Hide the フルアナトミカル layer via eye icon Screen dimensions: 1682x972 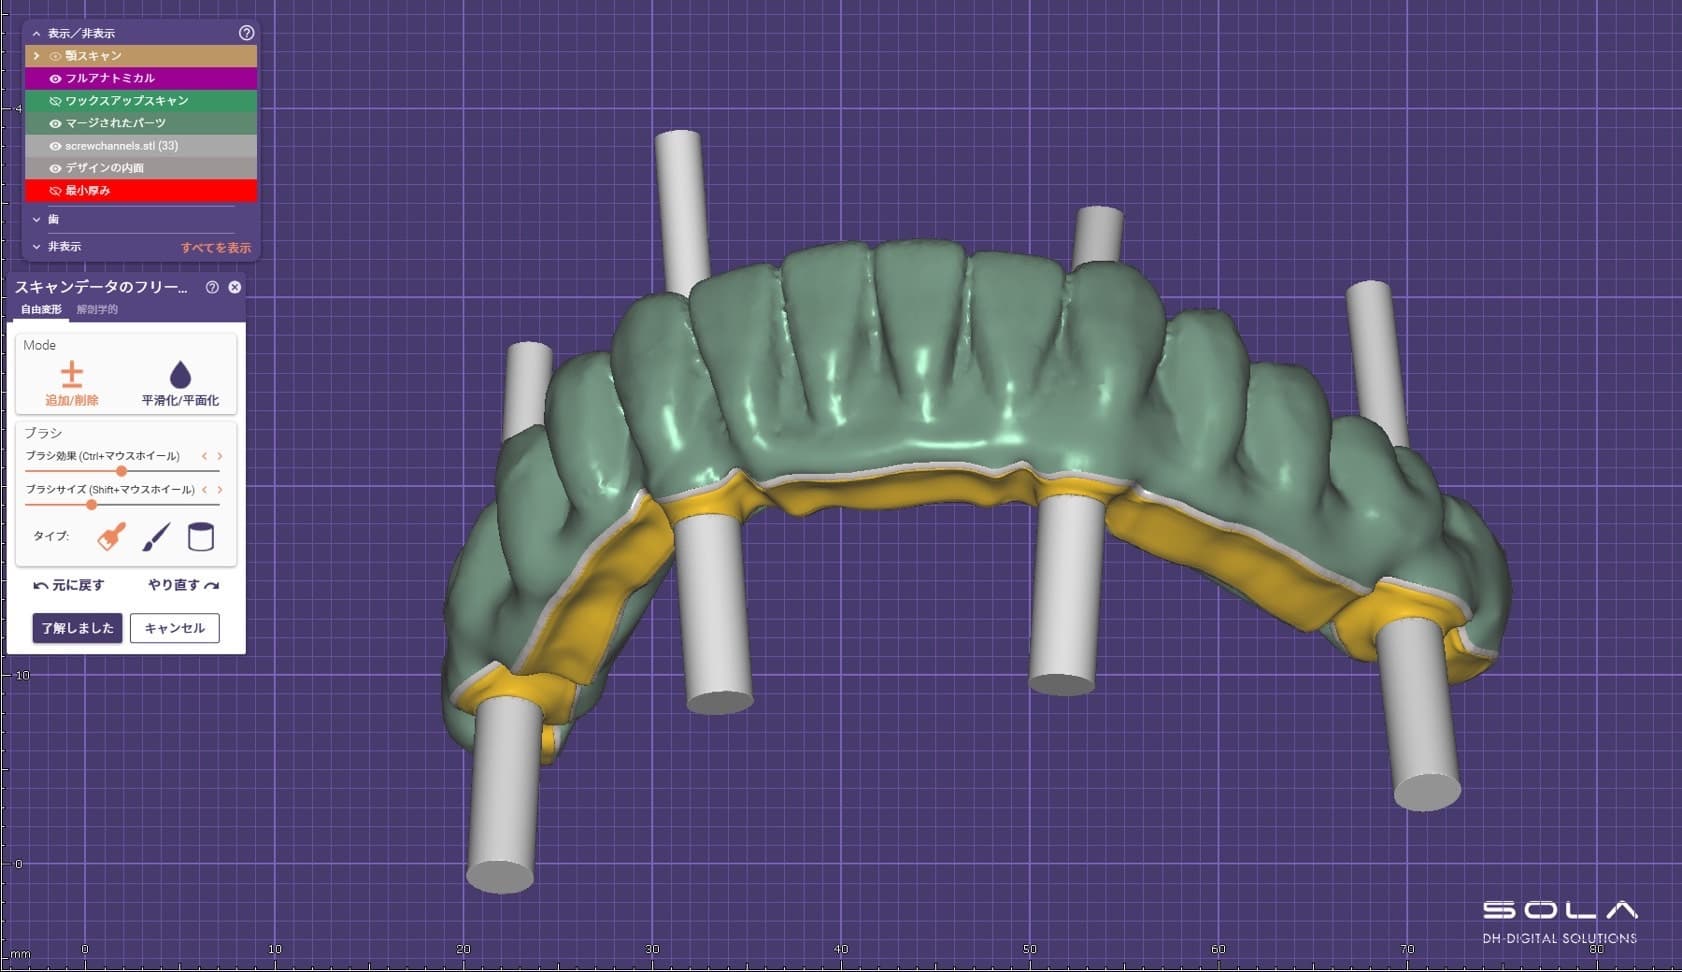pyautogui.click(x=55, y=78)
